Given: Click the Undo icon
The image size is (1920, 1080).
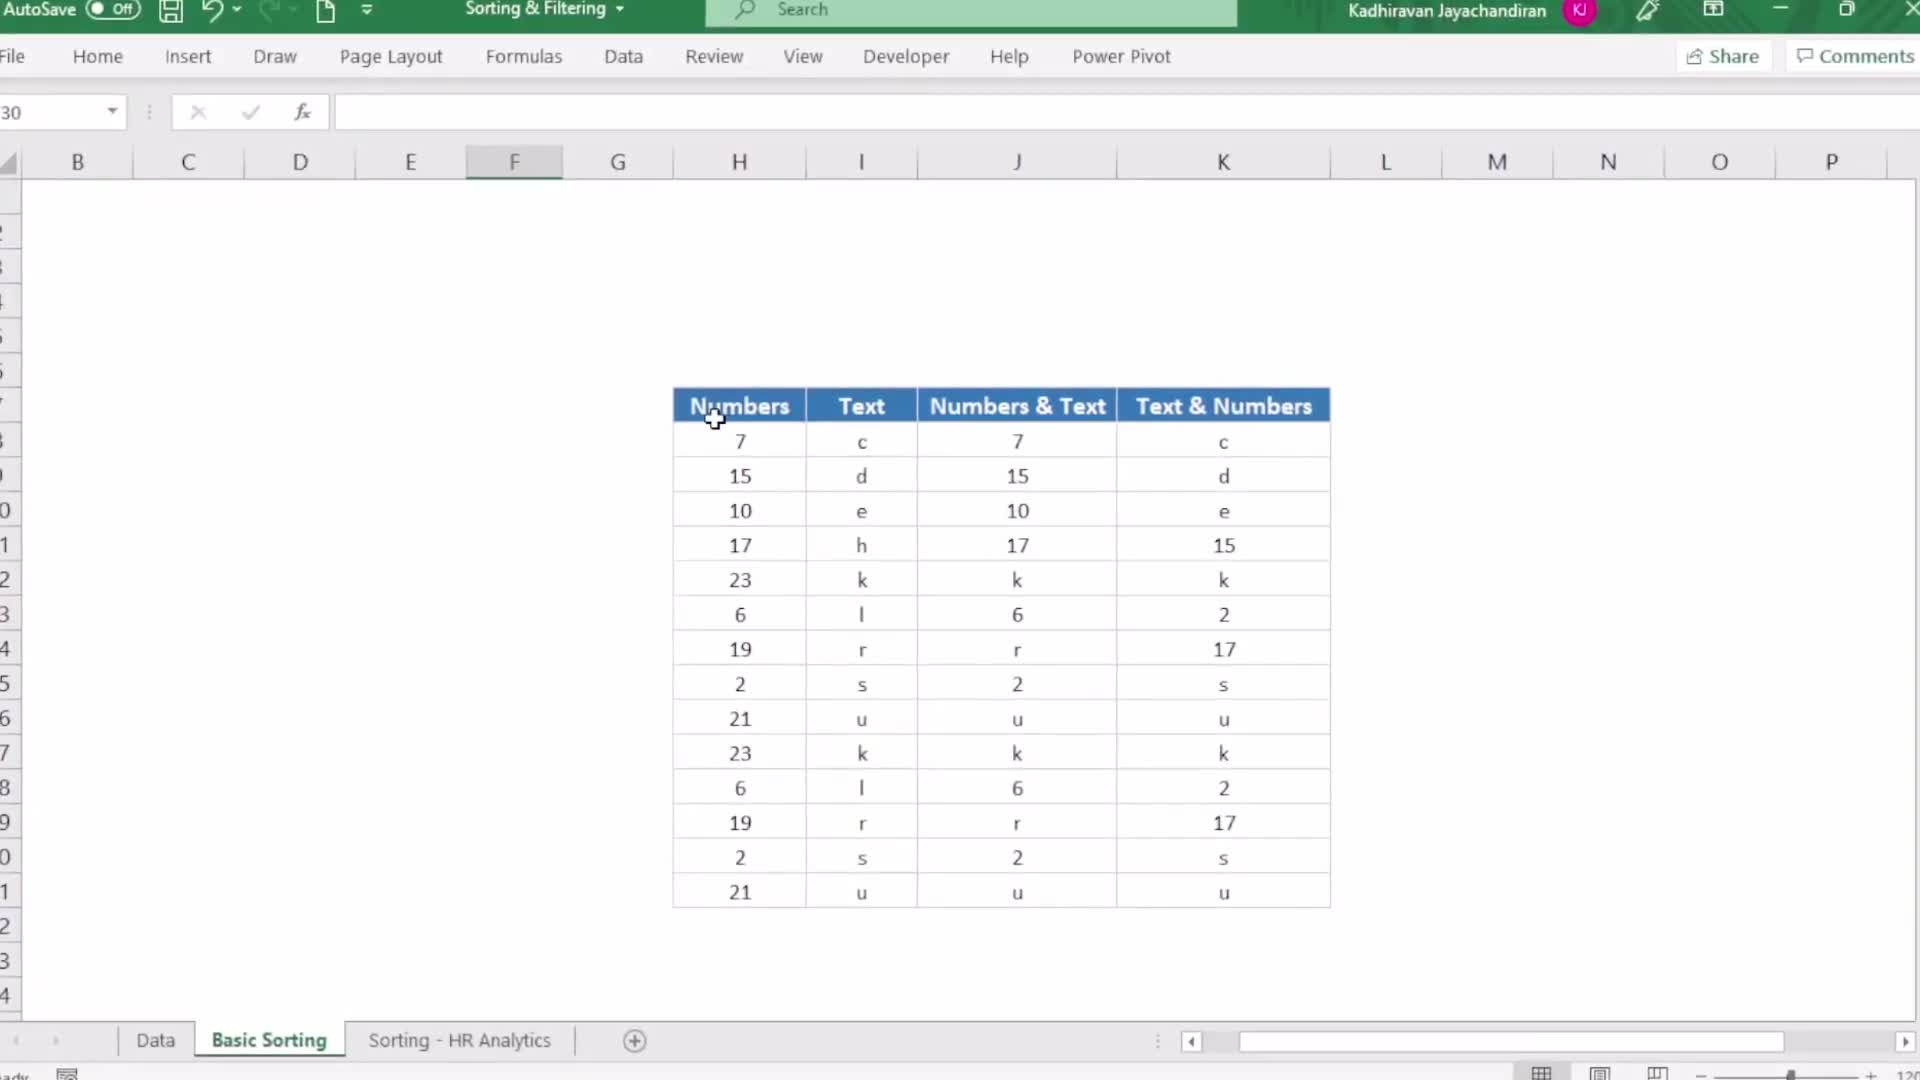Looking at the screenshot, I should coord(212,11).
